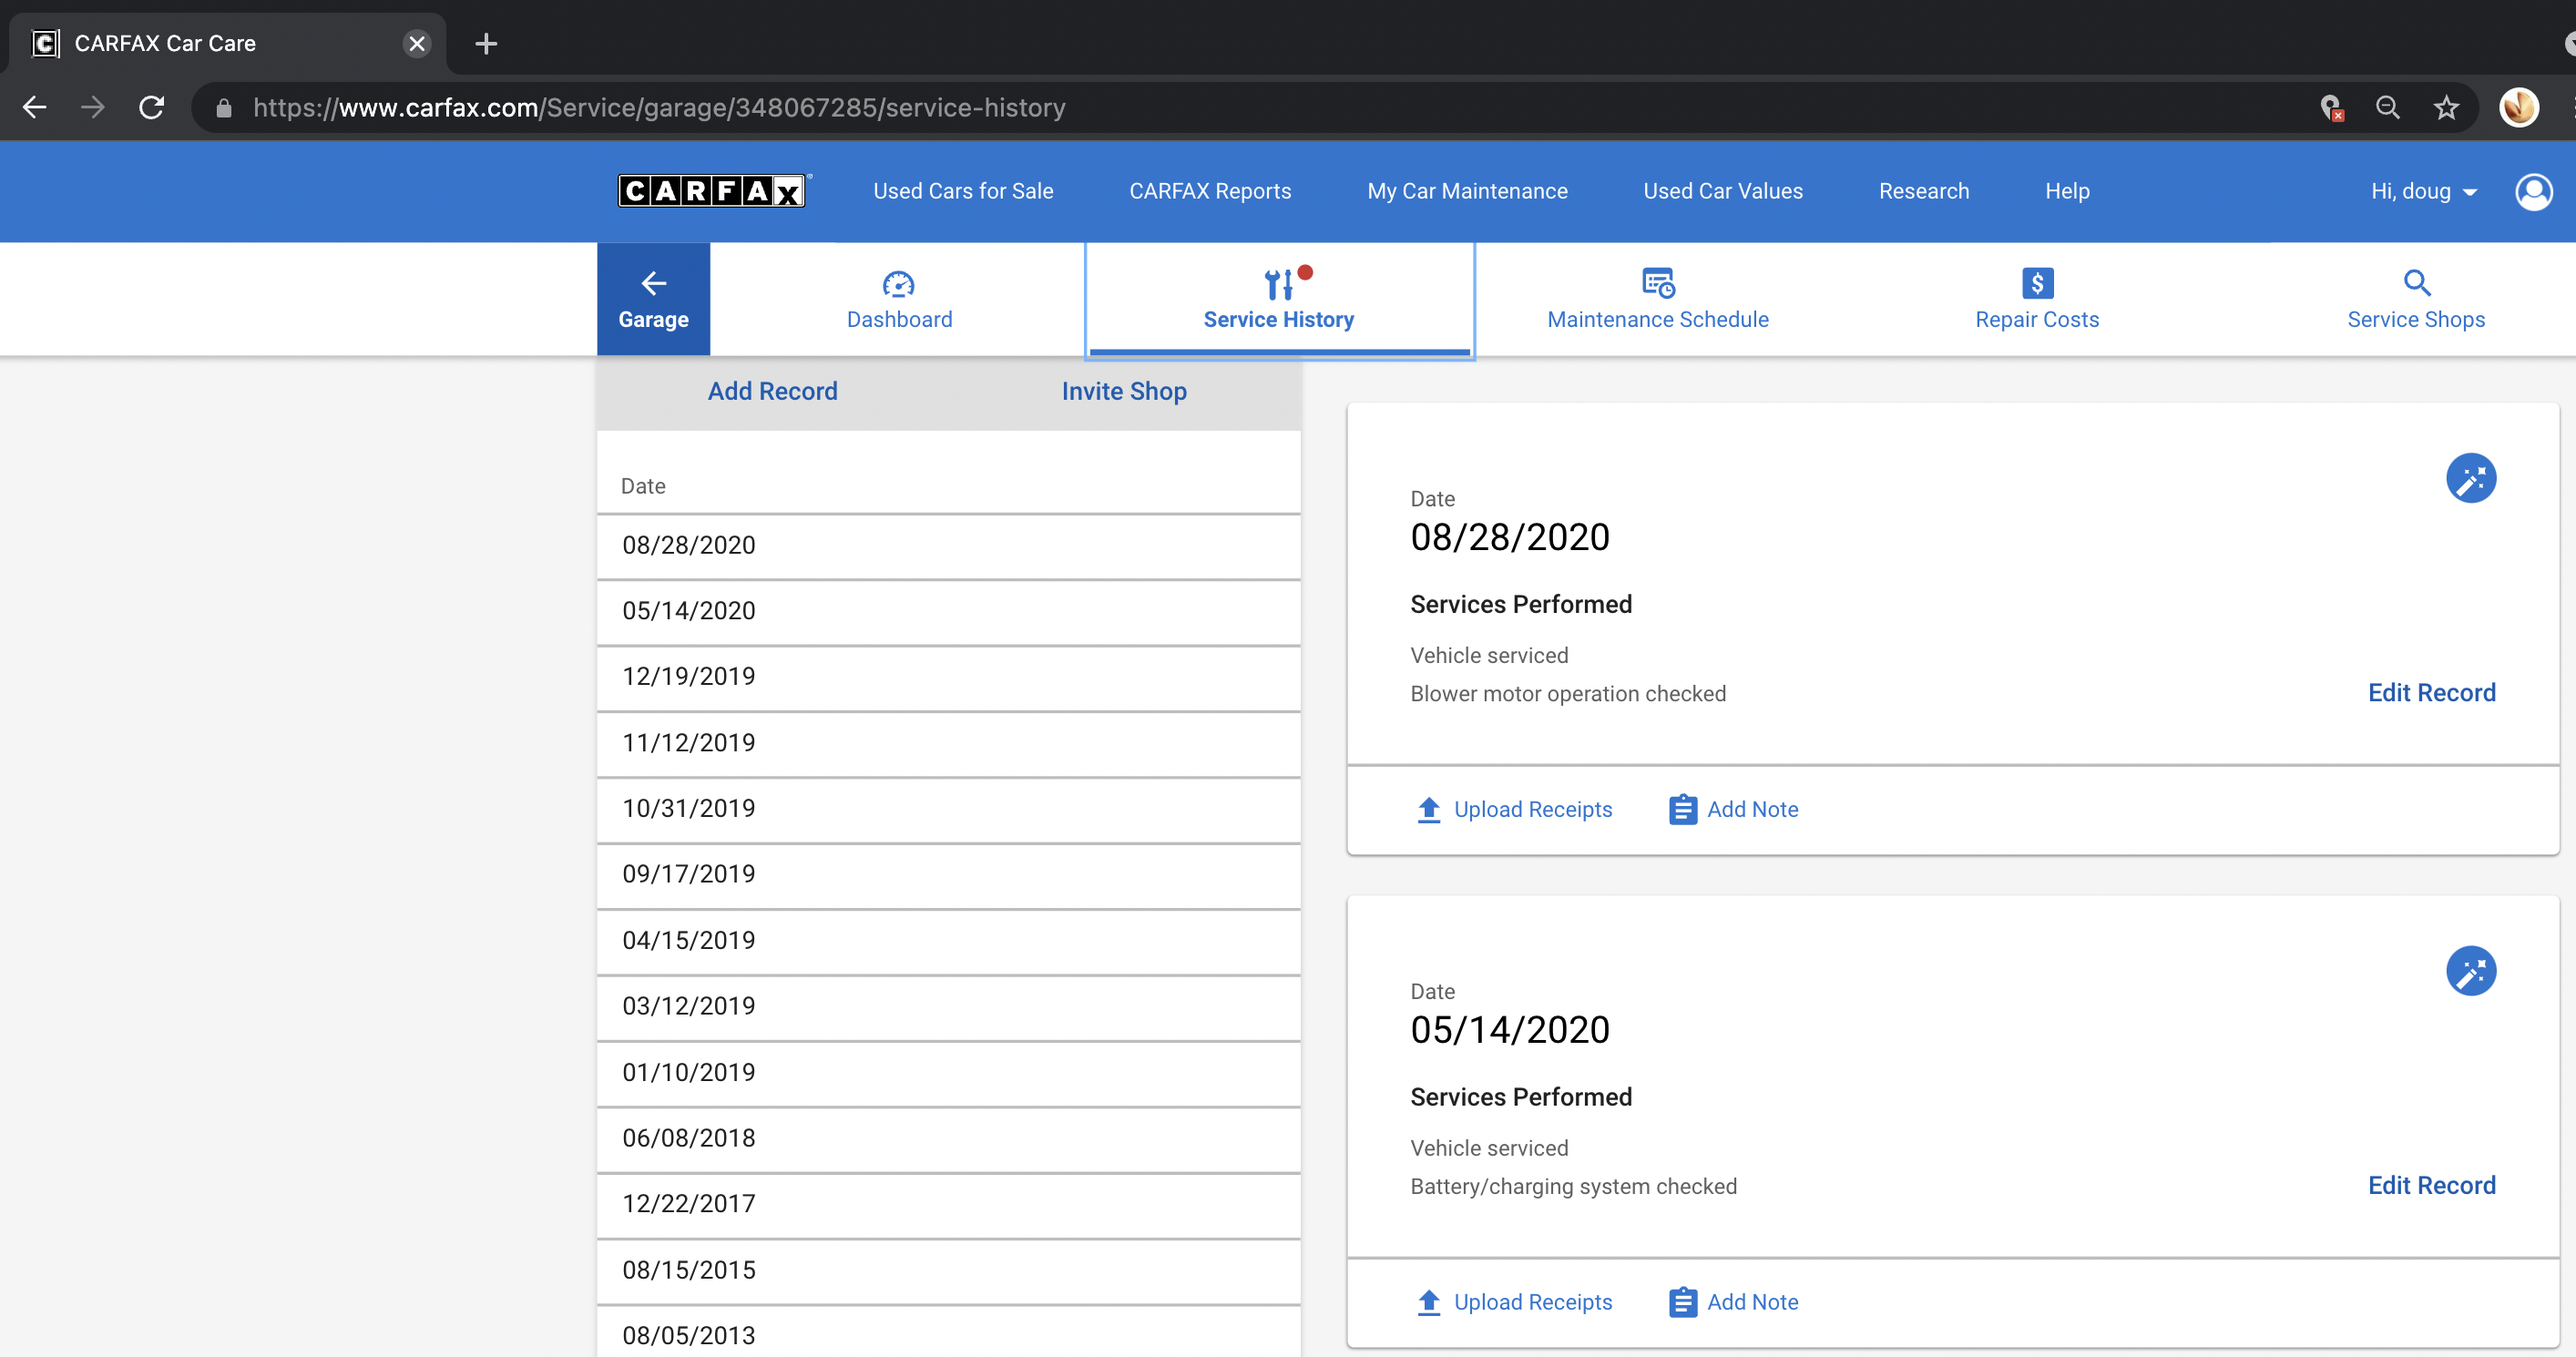Close the CARFAX Car Care tab
2576x1357 pixels.
pos(417,44)
